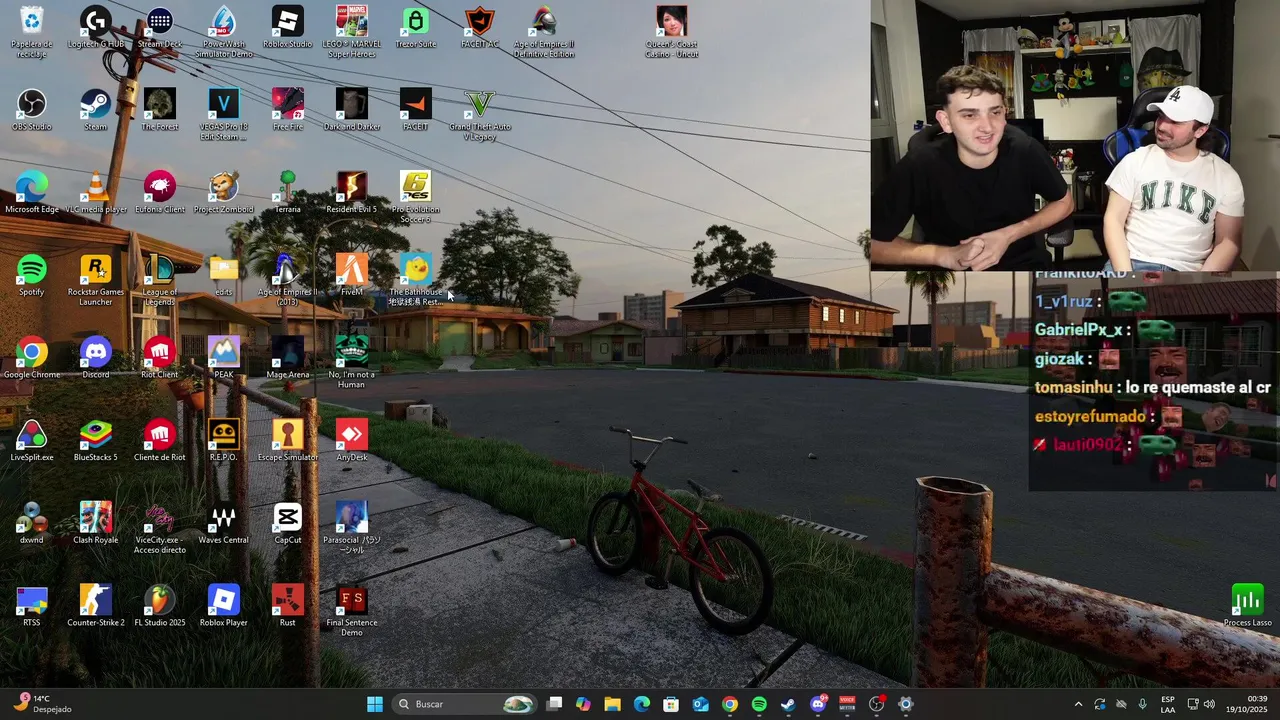The height and width of the screenshot is (720, 1280).
Task: Select the Age of Empires II (2013) icon
Action: click(288, 280)
